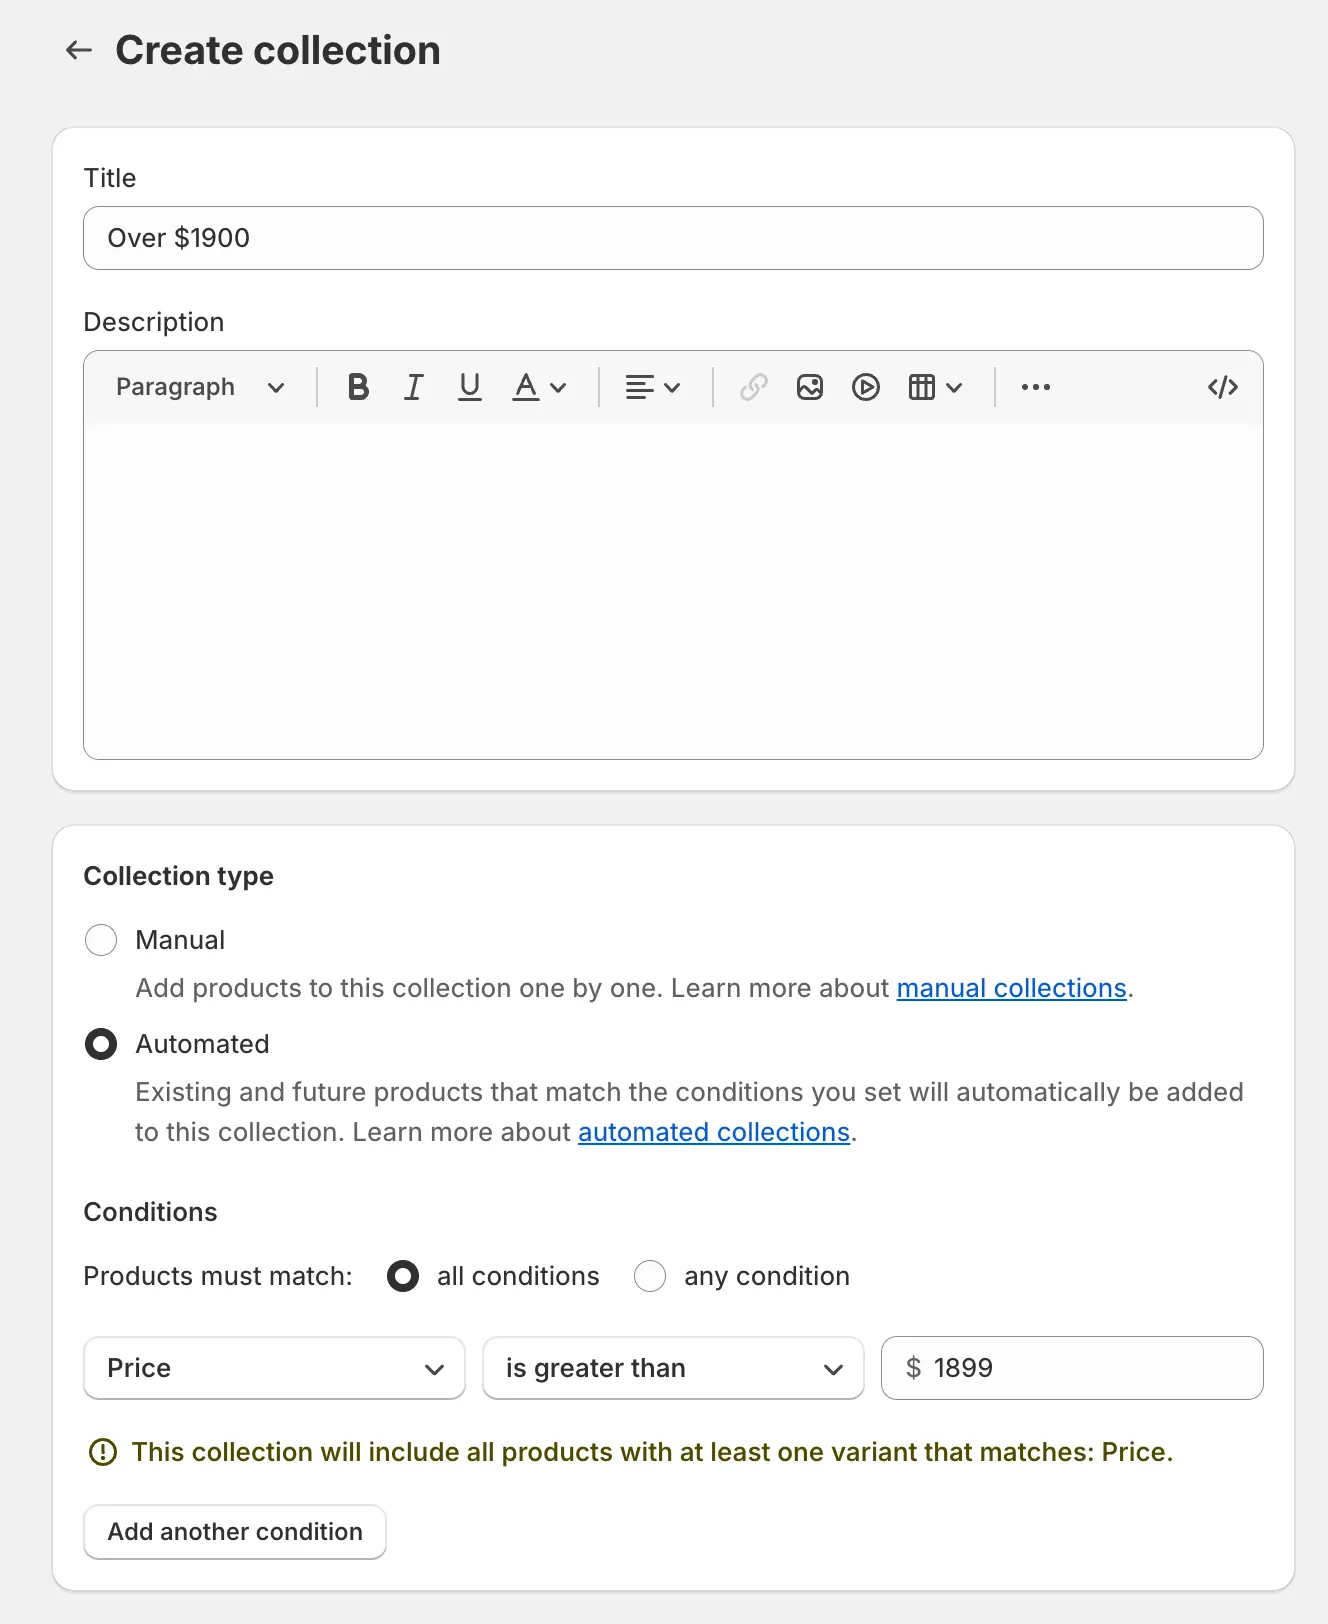1328x1624 pixels.
Task: Select the Automated collection type
Action: coord(101,1044)
